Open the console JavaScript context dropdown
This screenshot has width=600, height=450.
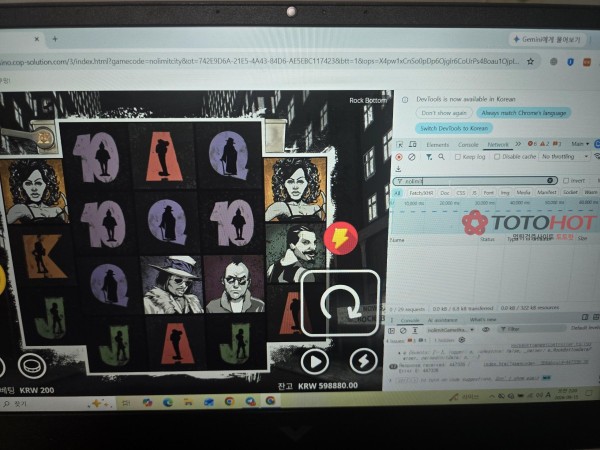coord(450,329)
